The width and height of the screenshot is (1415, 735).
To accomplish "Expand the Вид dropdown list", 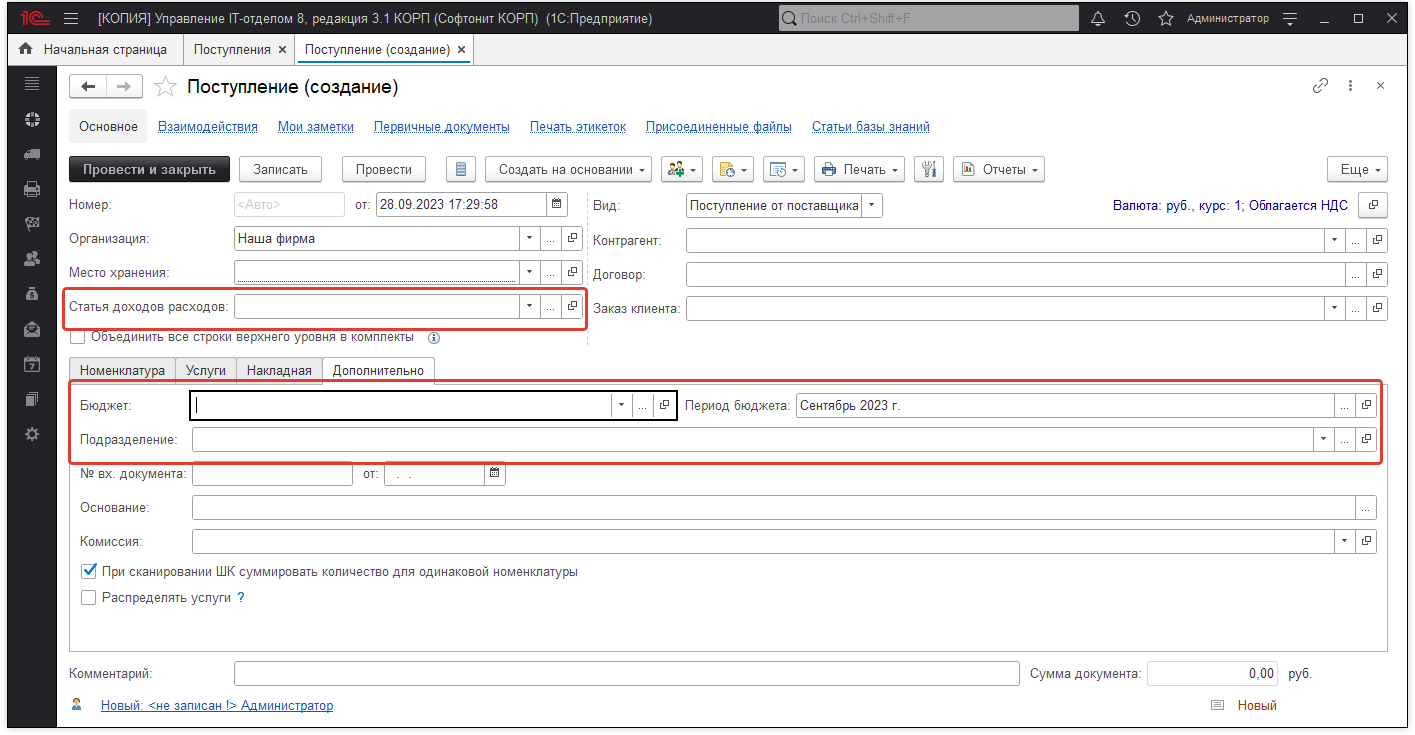I will pos(872,206).
